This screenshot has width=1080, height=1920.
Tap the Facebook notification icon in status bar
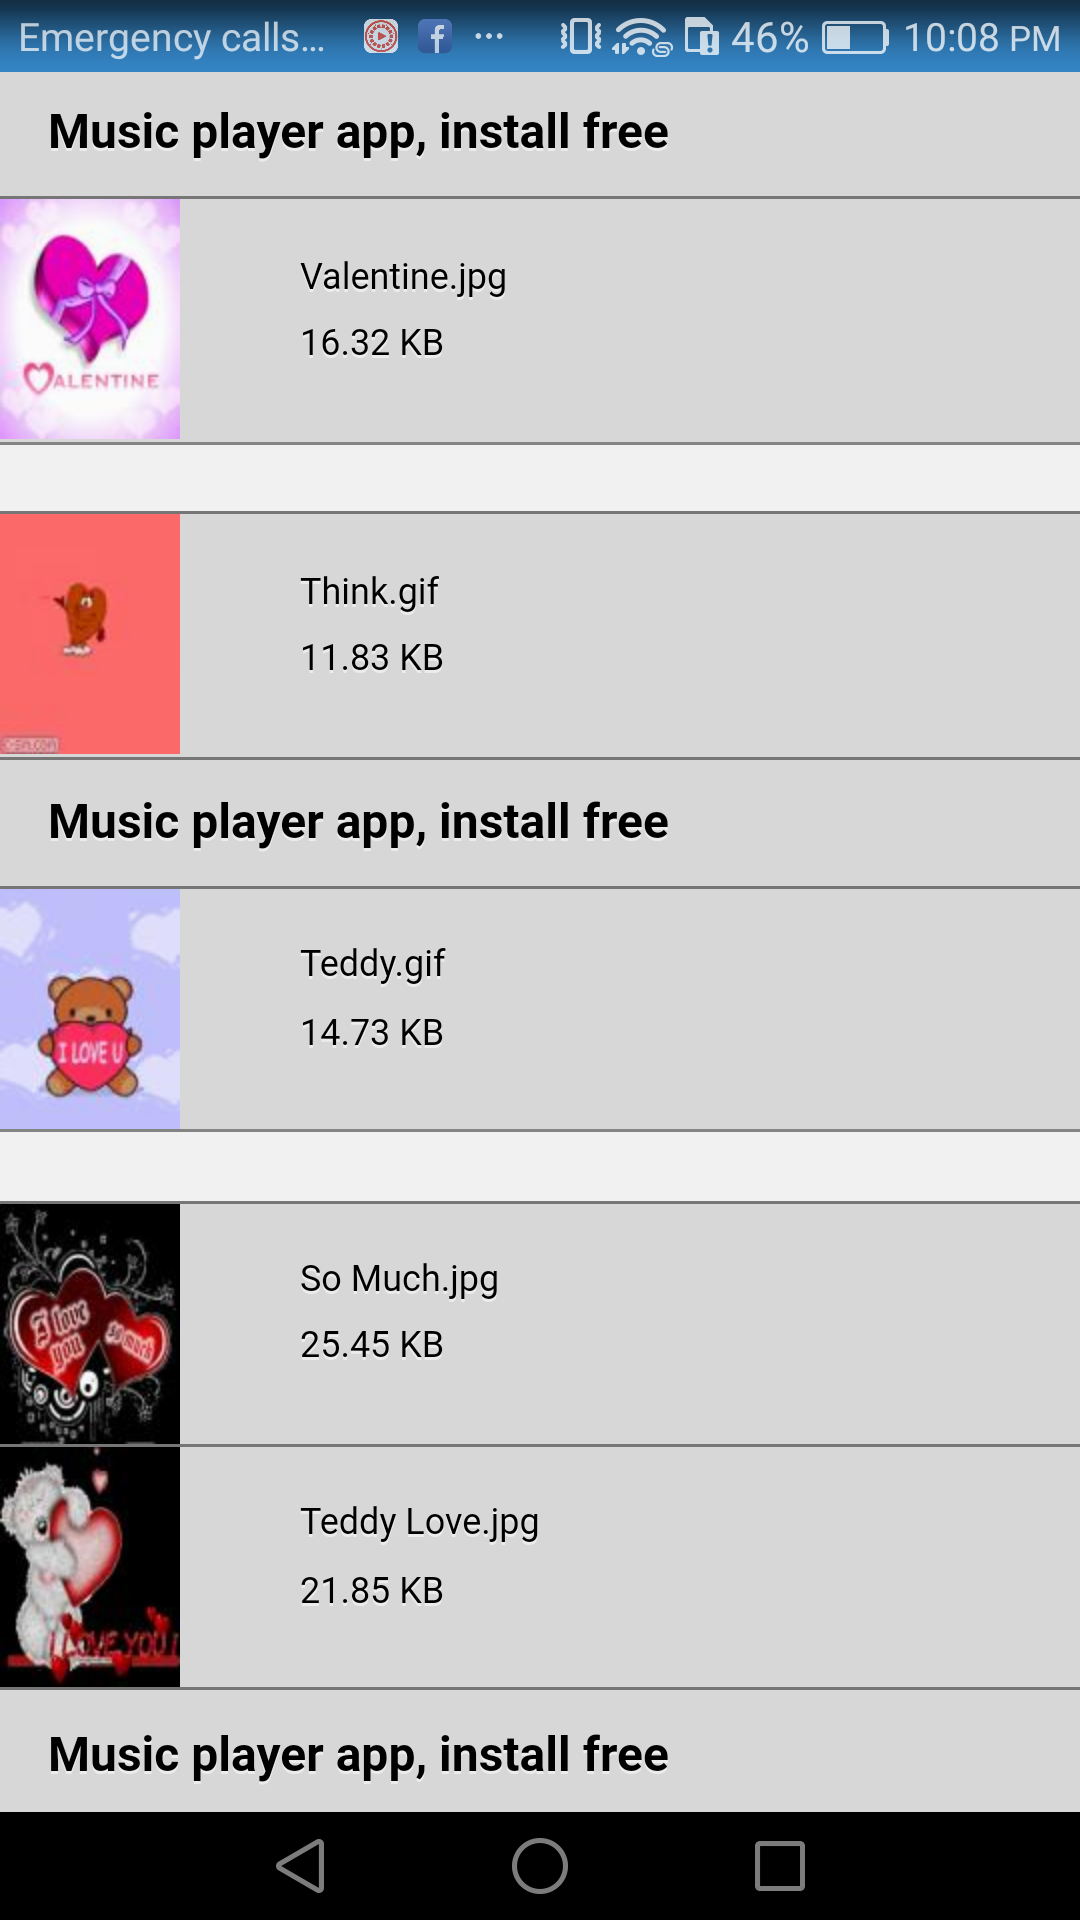point(435,37)
